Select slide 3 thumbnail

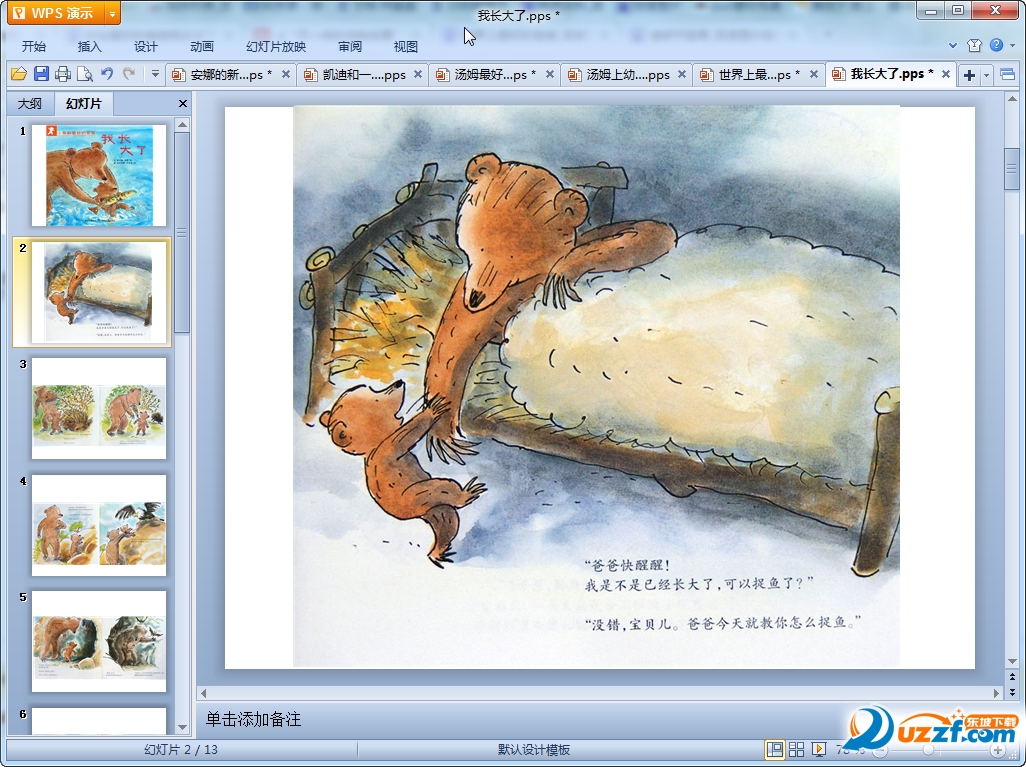[x=99, y=408]
